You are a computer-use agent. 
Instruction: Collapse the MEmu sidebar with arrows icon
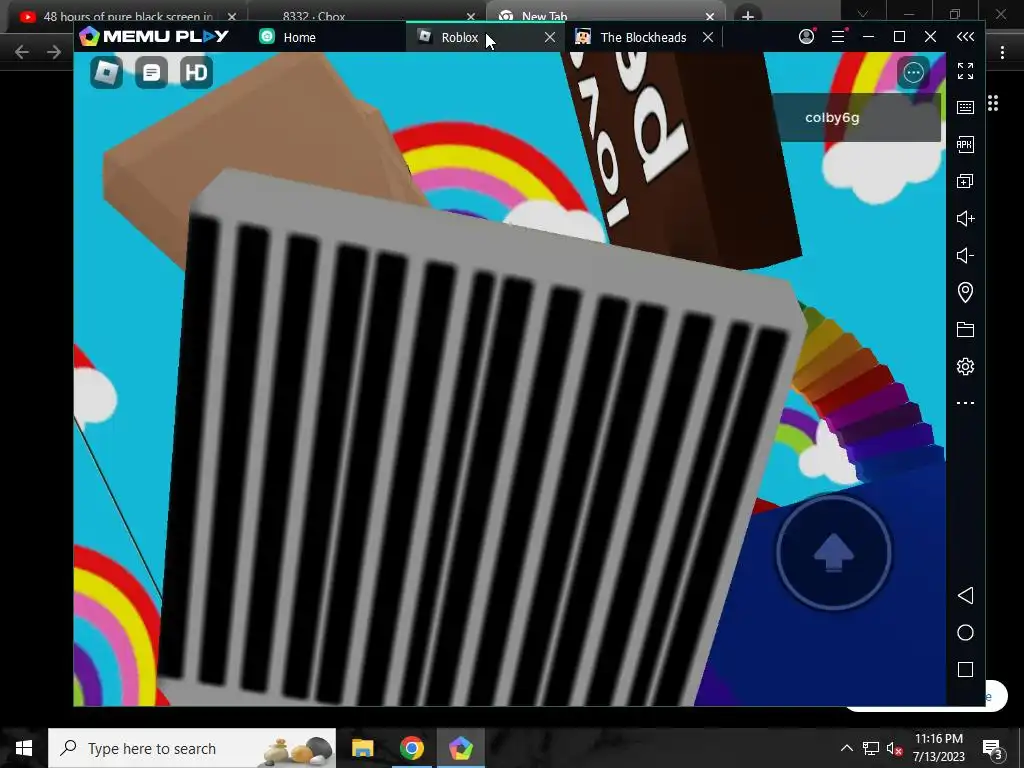tap(965, 37)
